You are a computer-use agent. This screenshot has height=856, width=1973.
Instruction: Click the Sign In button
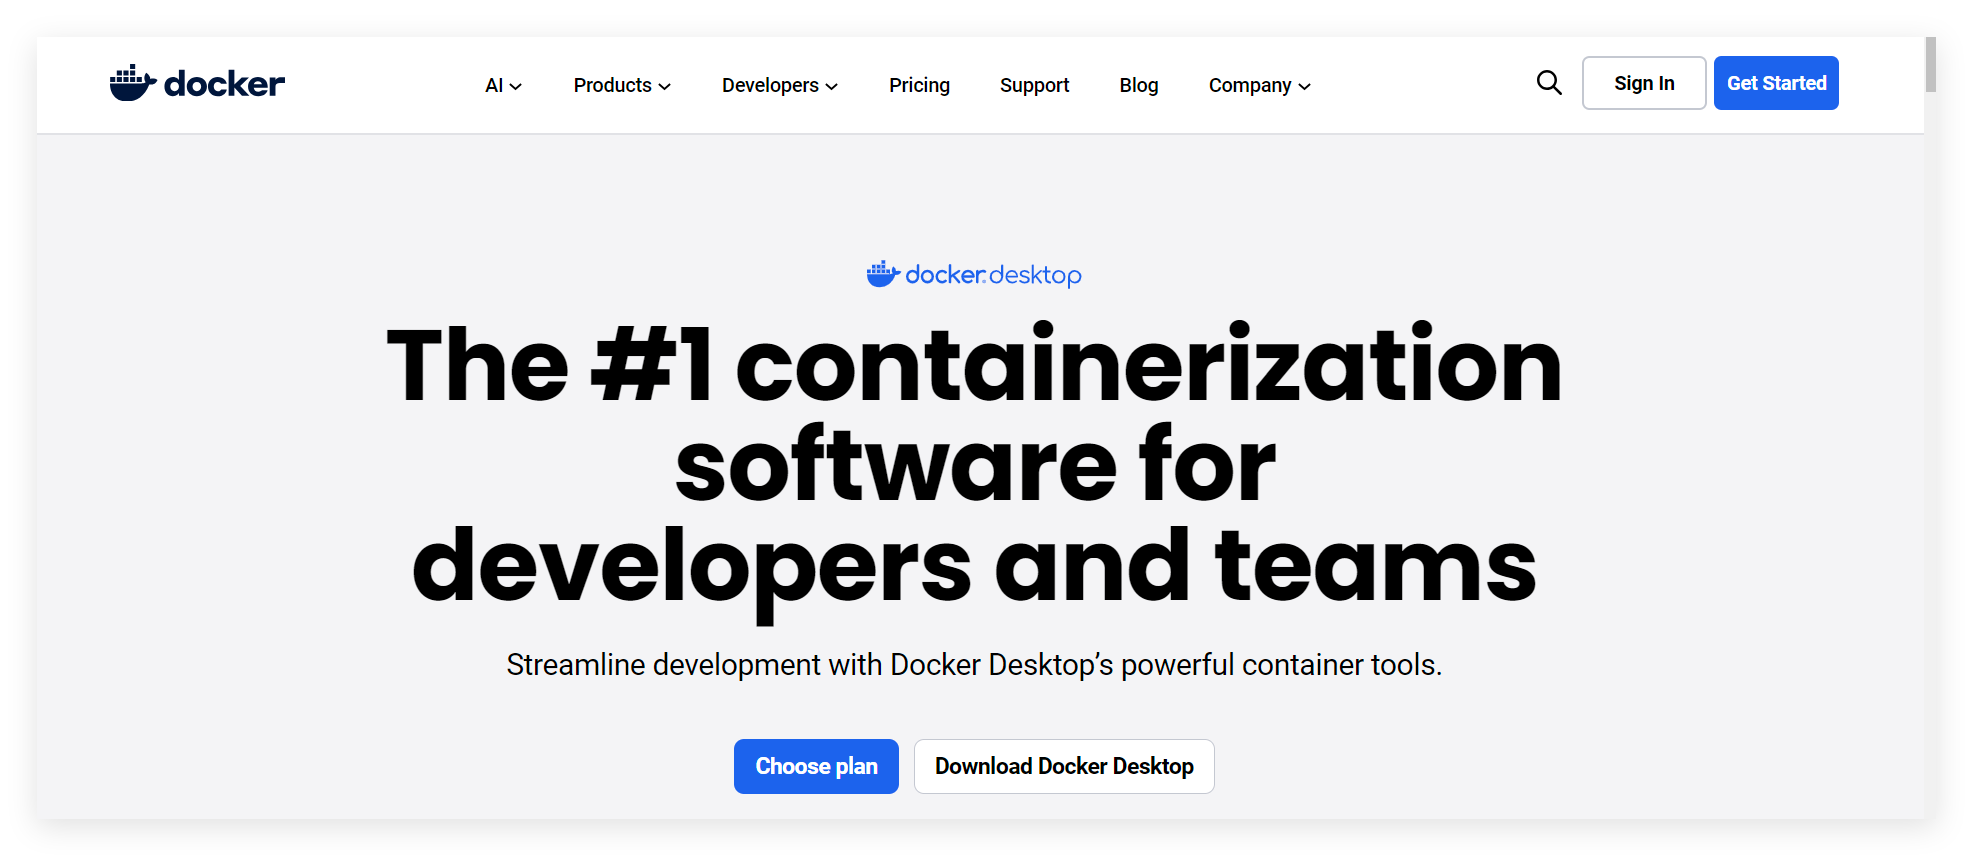(1644, 83)
